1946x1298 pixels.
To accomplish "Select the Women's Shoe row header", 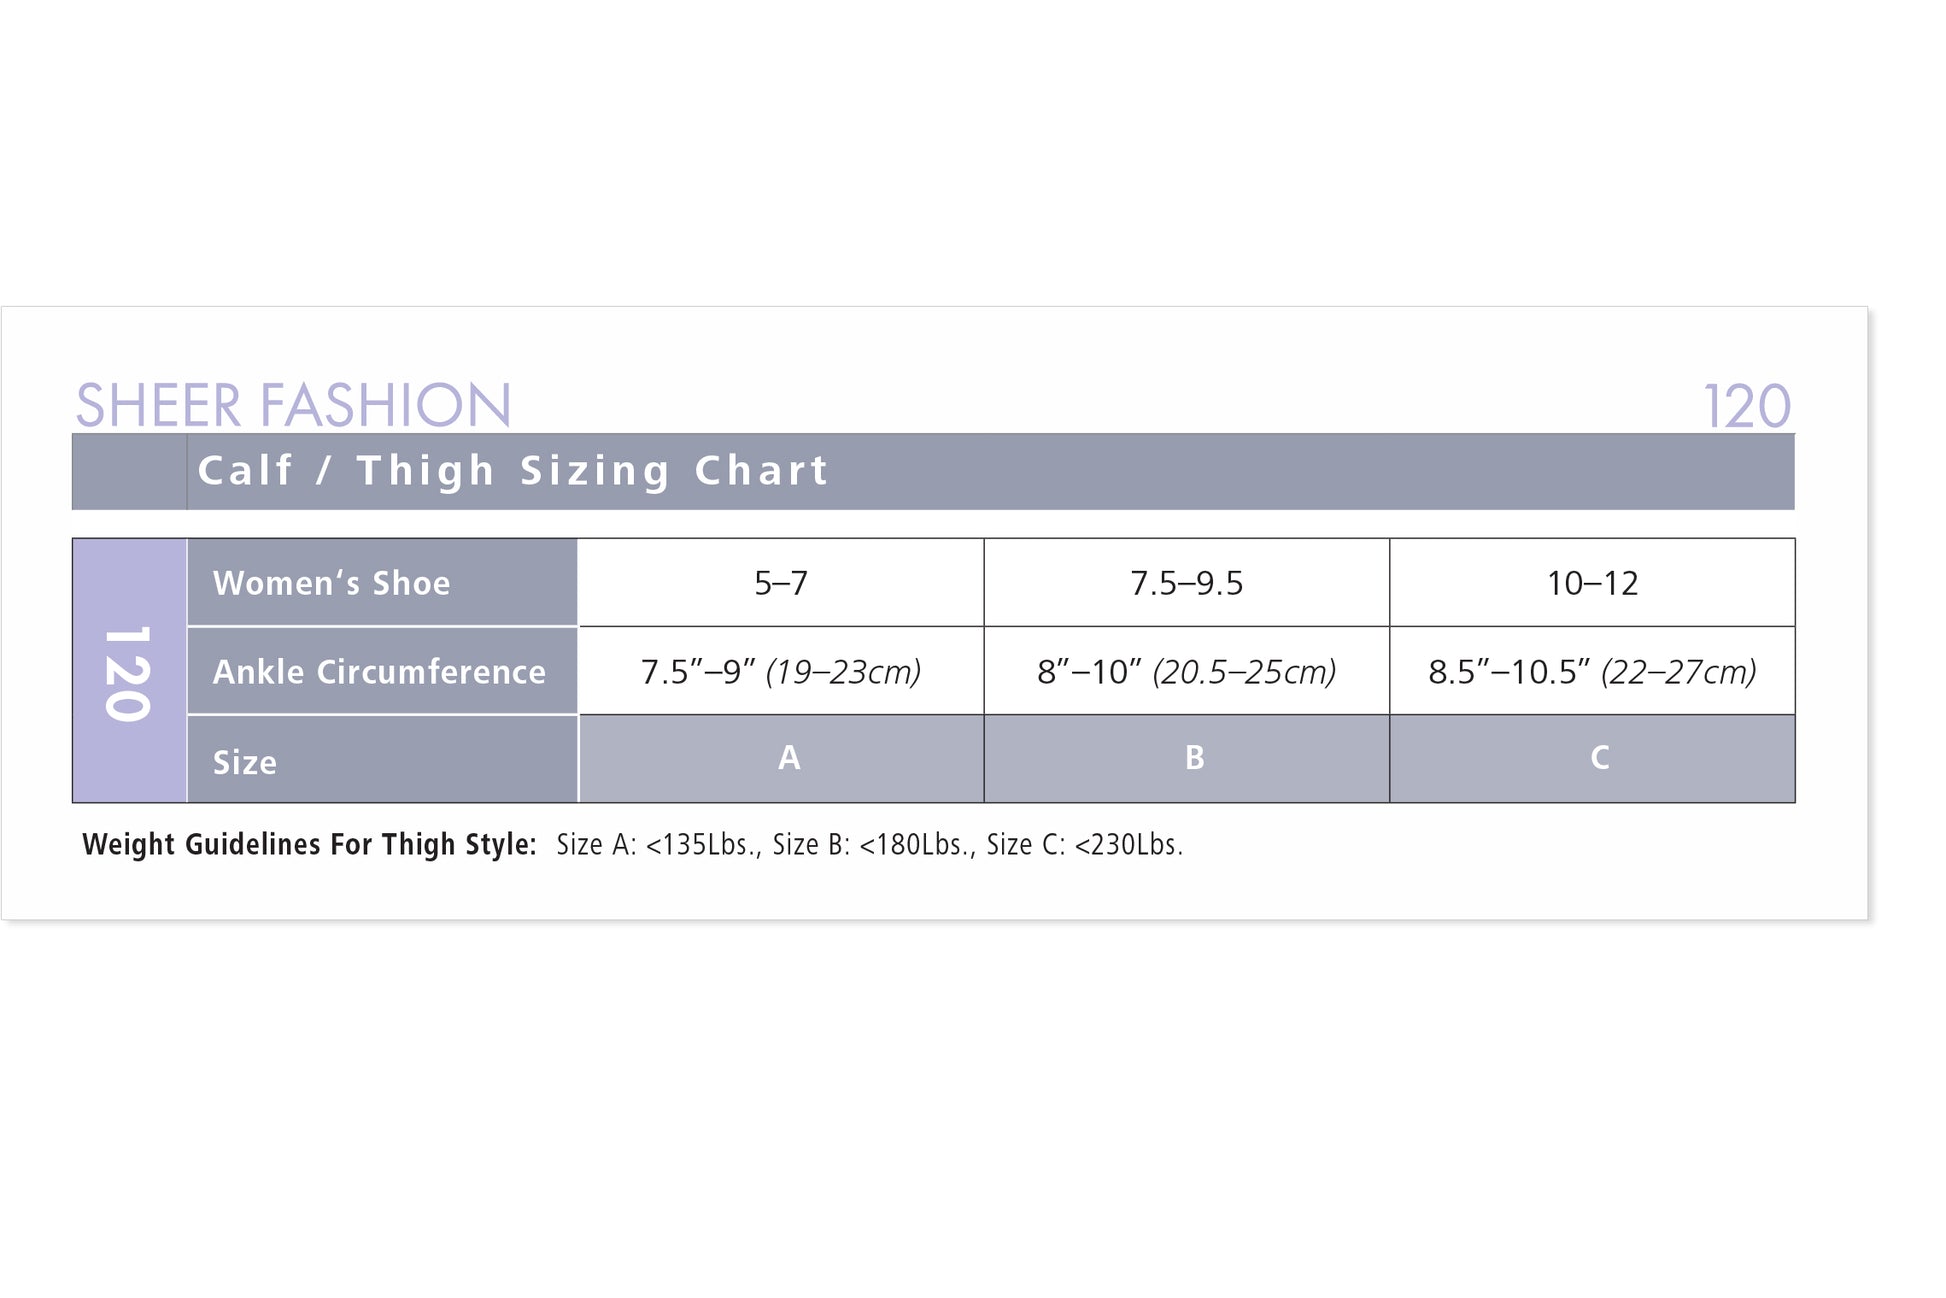I will 332,583.
